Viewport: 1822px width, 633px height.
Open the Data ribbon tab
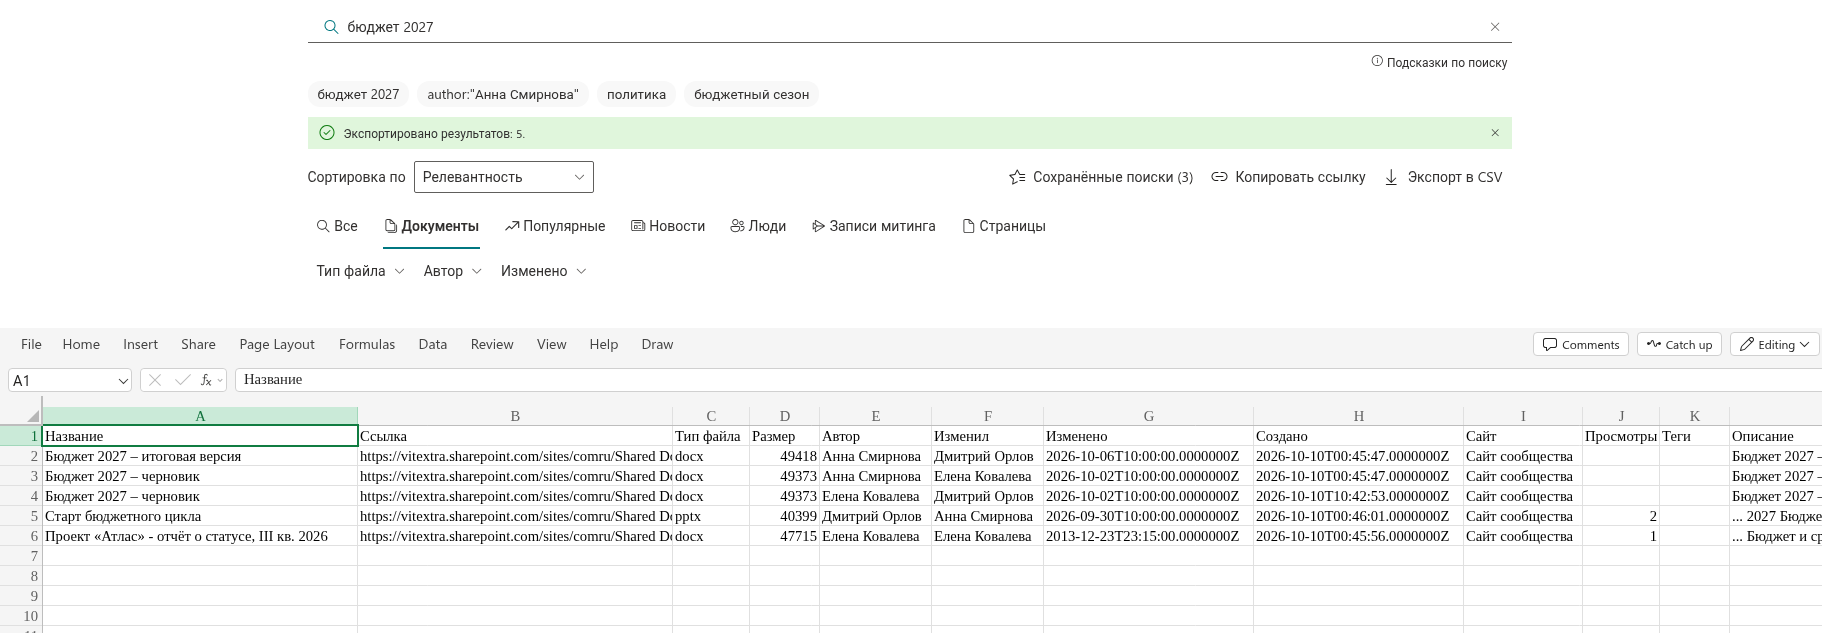433,344
